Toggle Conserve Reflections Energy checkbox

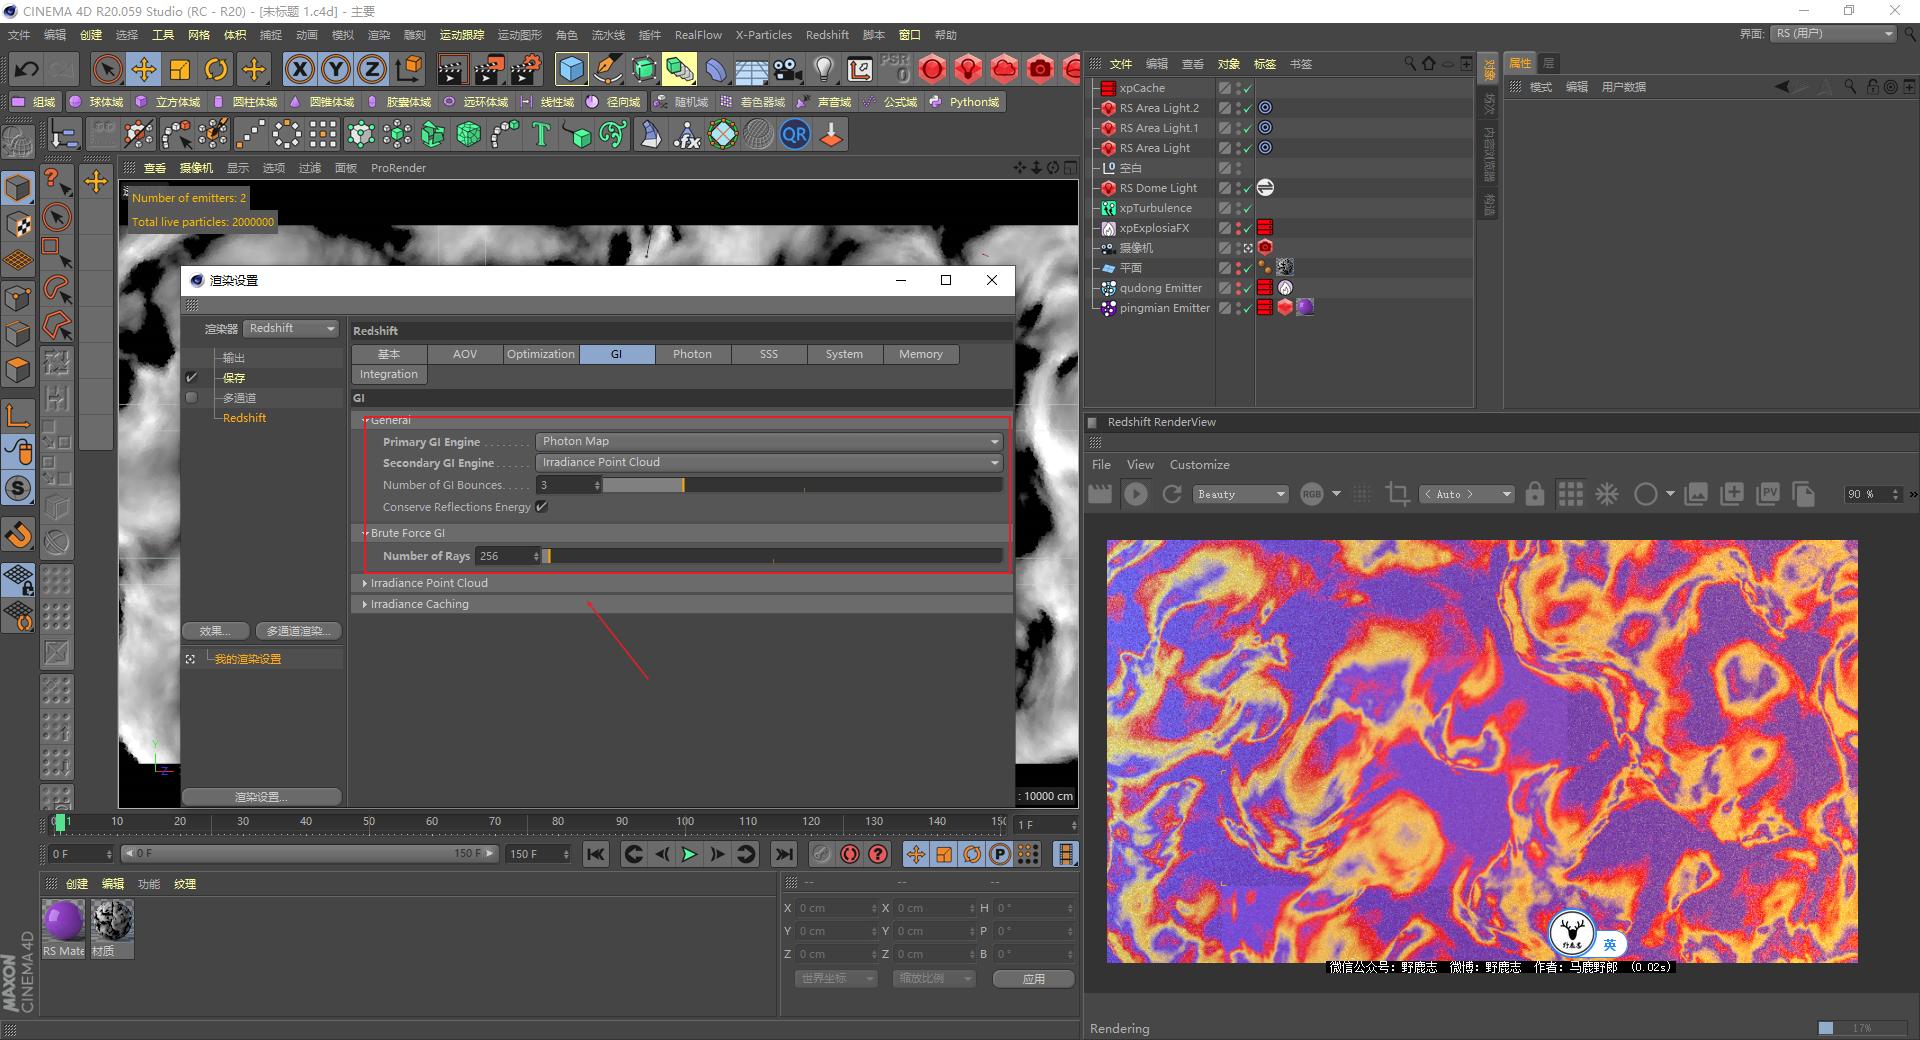coord(541,507)
